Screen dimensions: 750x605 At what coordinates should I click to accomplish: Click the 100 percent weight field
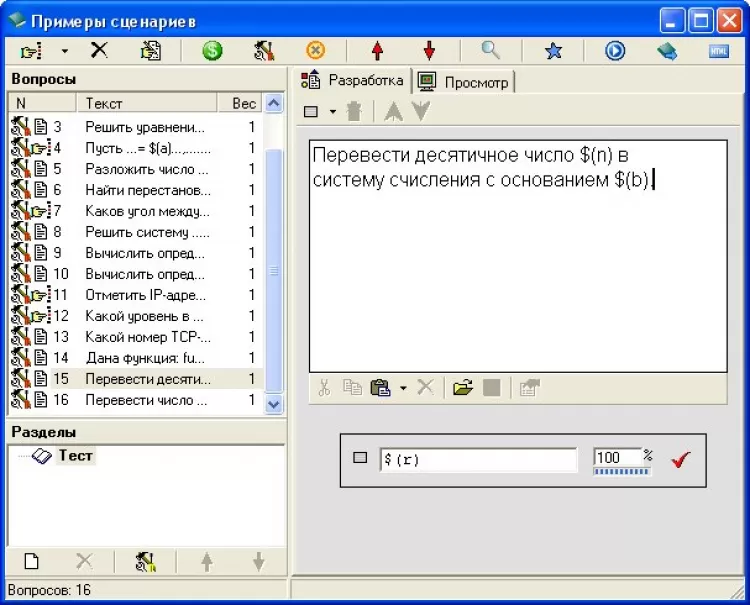point(616,457)
